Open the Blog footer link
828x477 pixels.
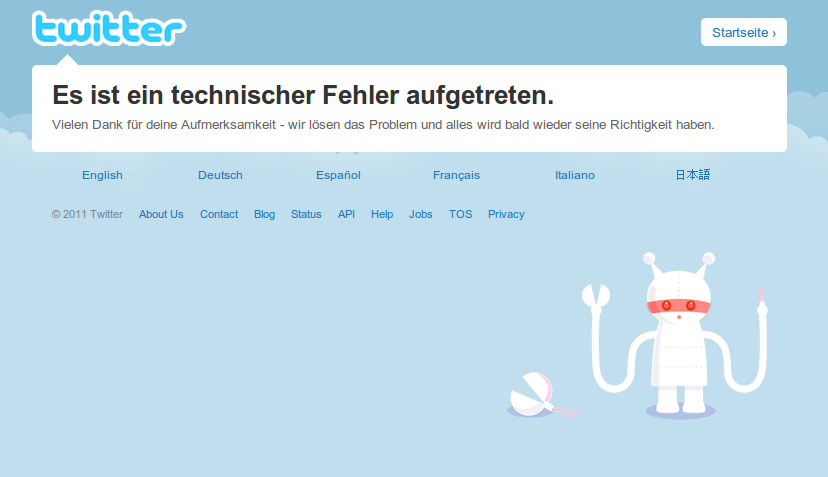point(265,214)
